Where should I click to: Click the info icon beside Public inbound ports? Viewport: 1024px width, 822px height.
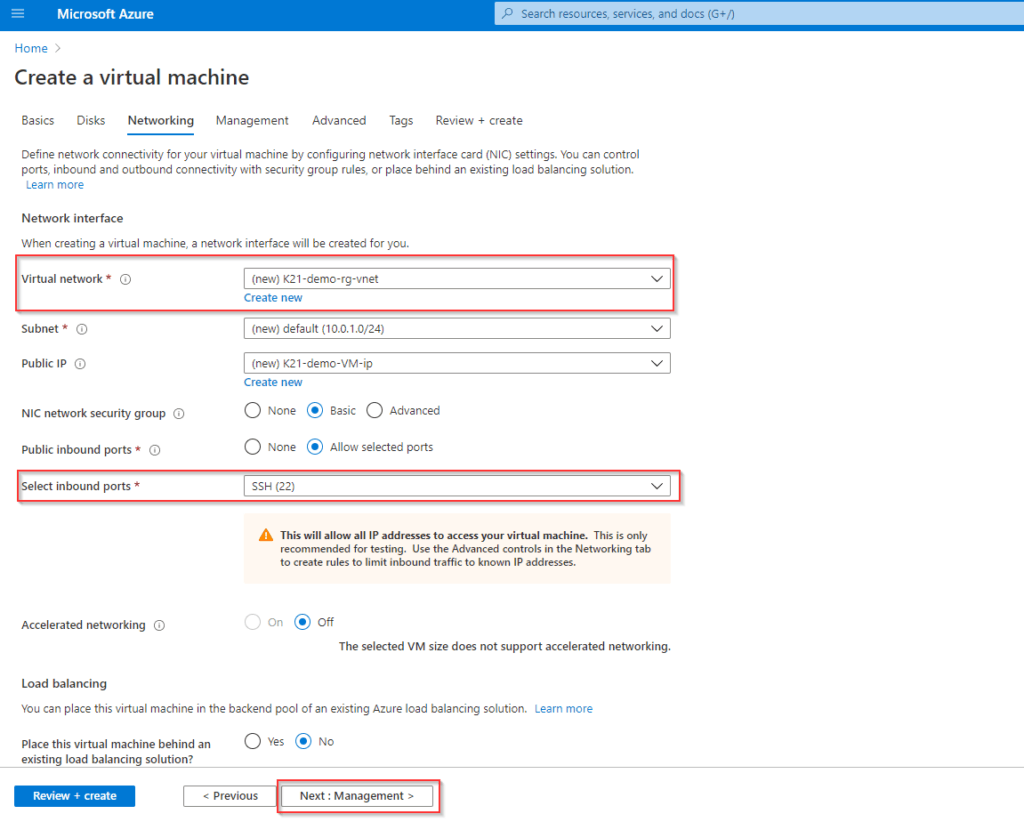pyautogui.click(x=154, y=450)
